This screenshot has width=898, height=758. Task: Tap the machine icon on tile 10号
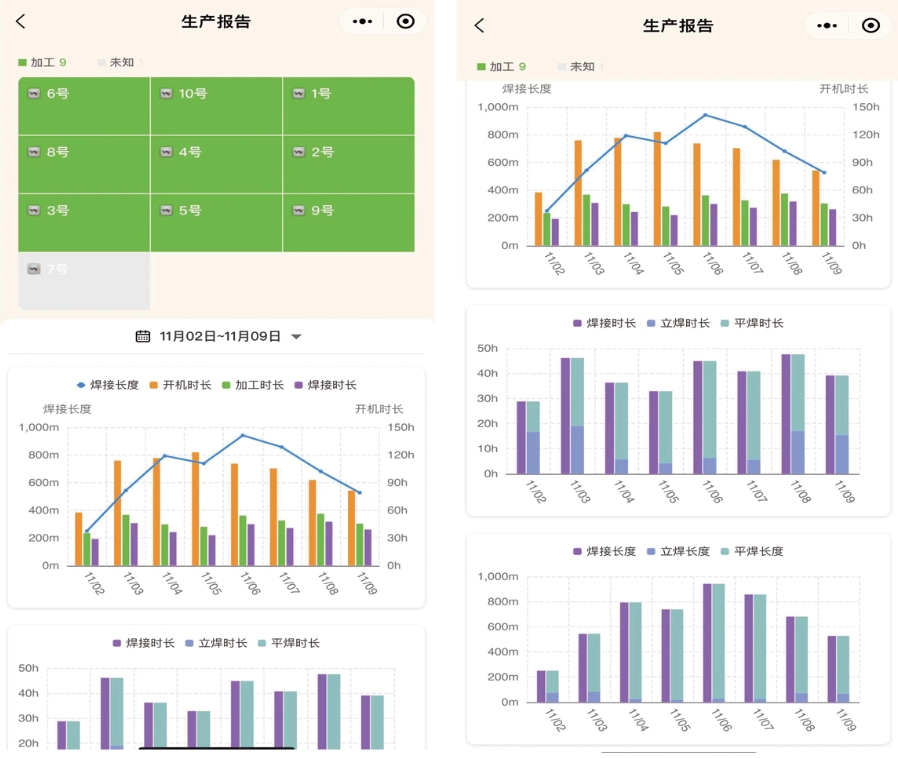165,93
